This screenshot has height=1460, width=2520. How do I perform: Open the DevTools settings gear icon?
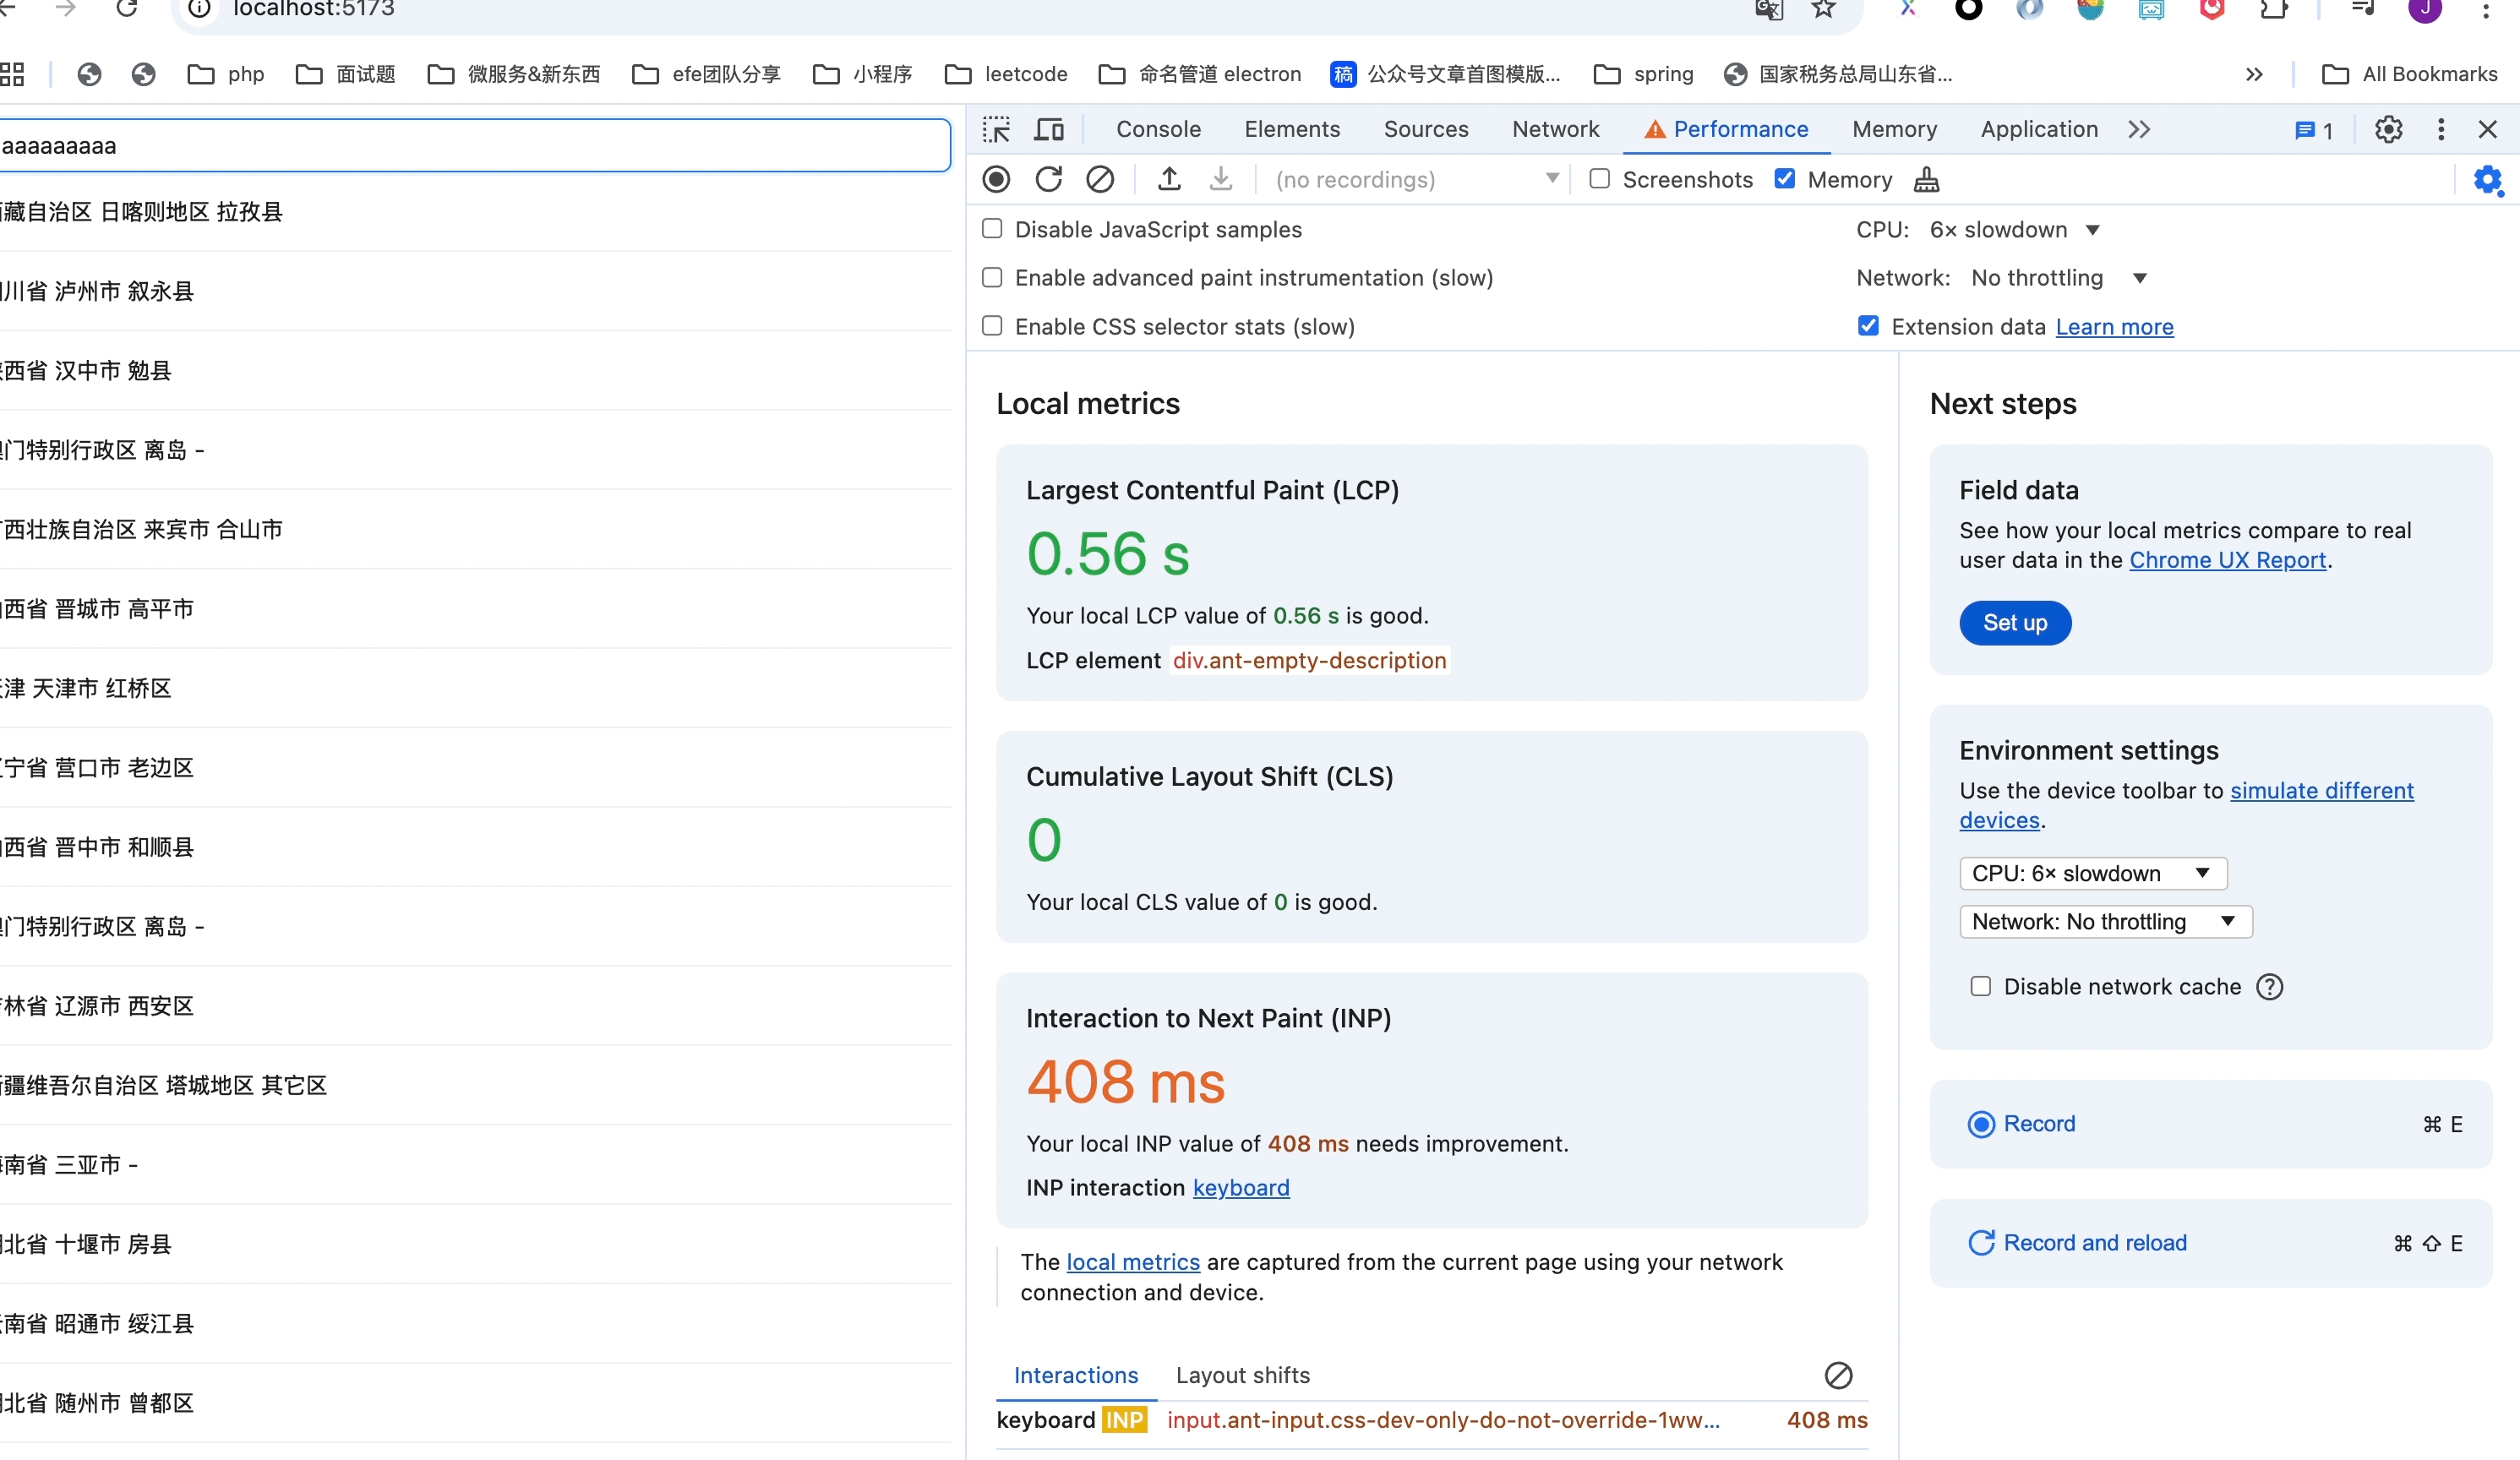click(2388, 129)
